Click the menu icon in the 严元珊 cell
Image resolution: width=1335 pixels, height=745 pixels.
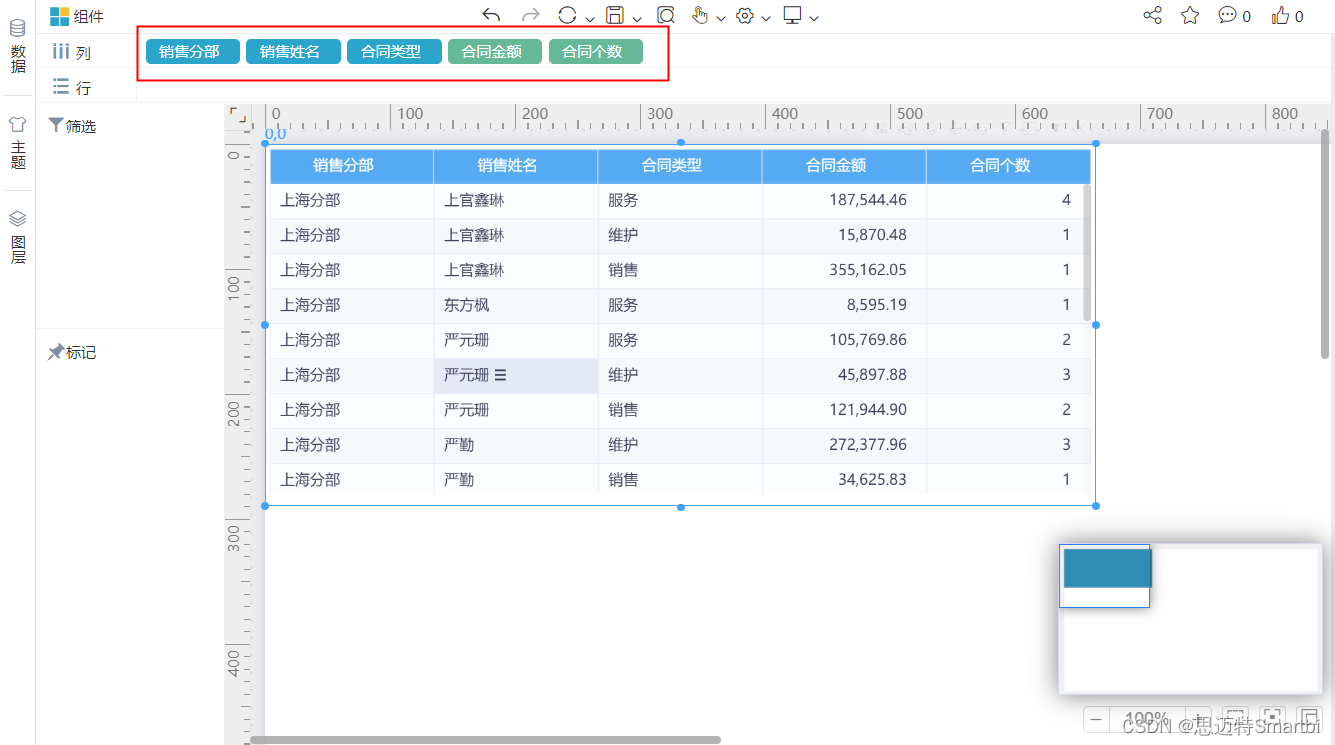[x=501, y=375]
